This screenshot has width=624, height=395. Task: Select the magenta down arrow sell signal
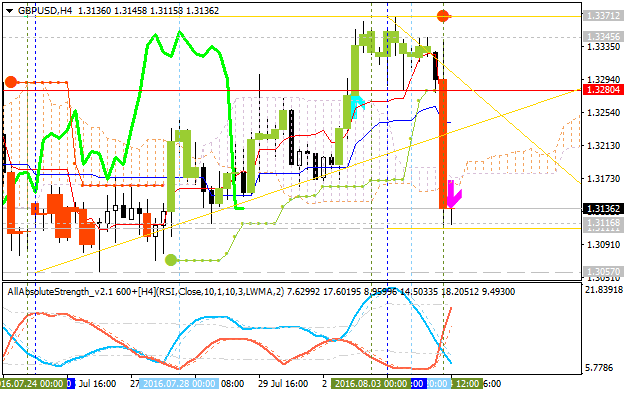454,195
